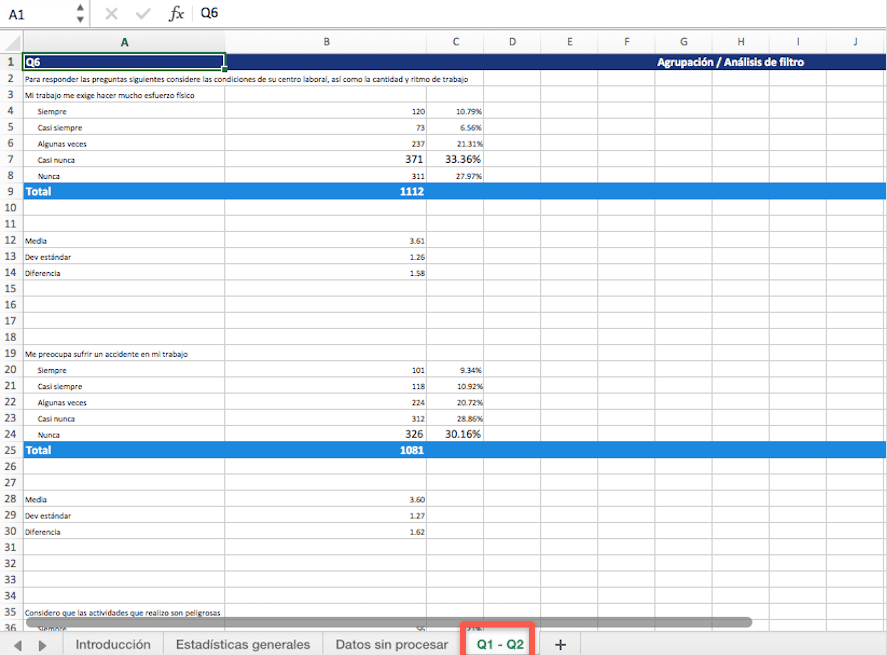Select column B by clicking its header
Viewport: 887px width, 655px height.
326,42
